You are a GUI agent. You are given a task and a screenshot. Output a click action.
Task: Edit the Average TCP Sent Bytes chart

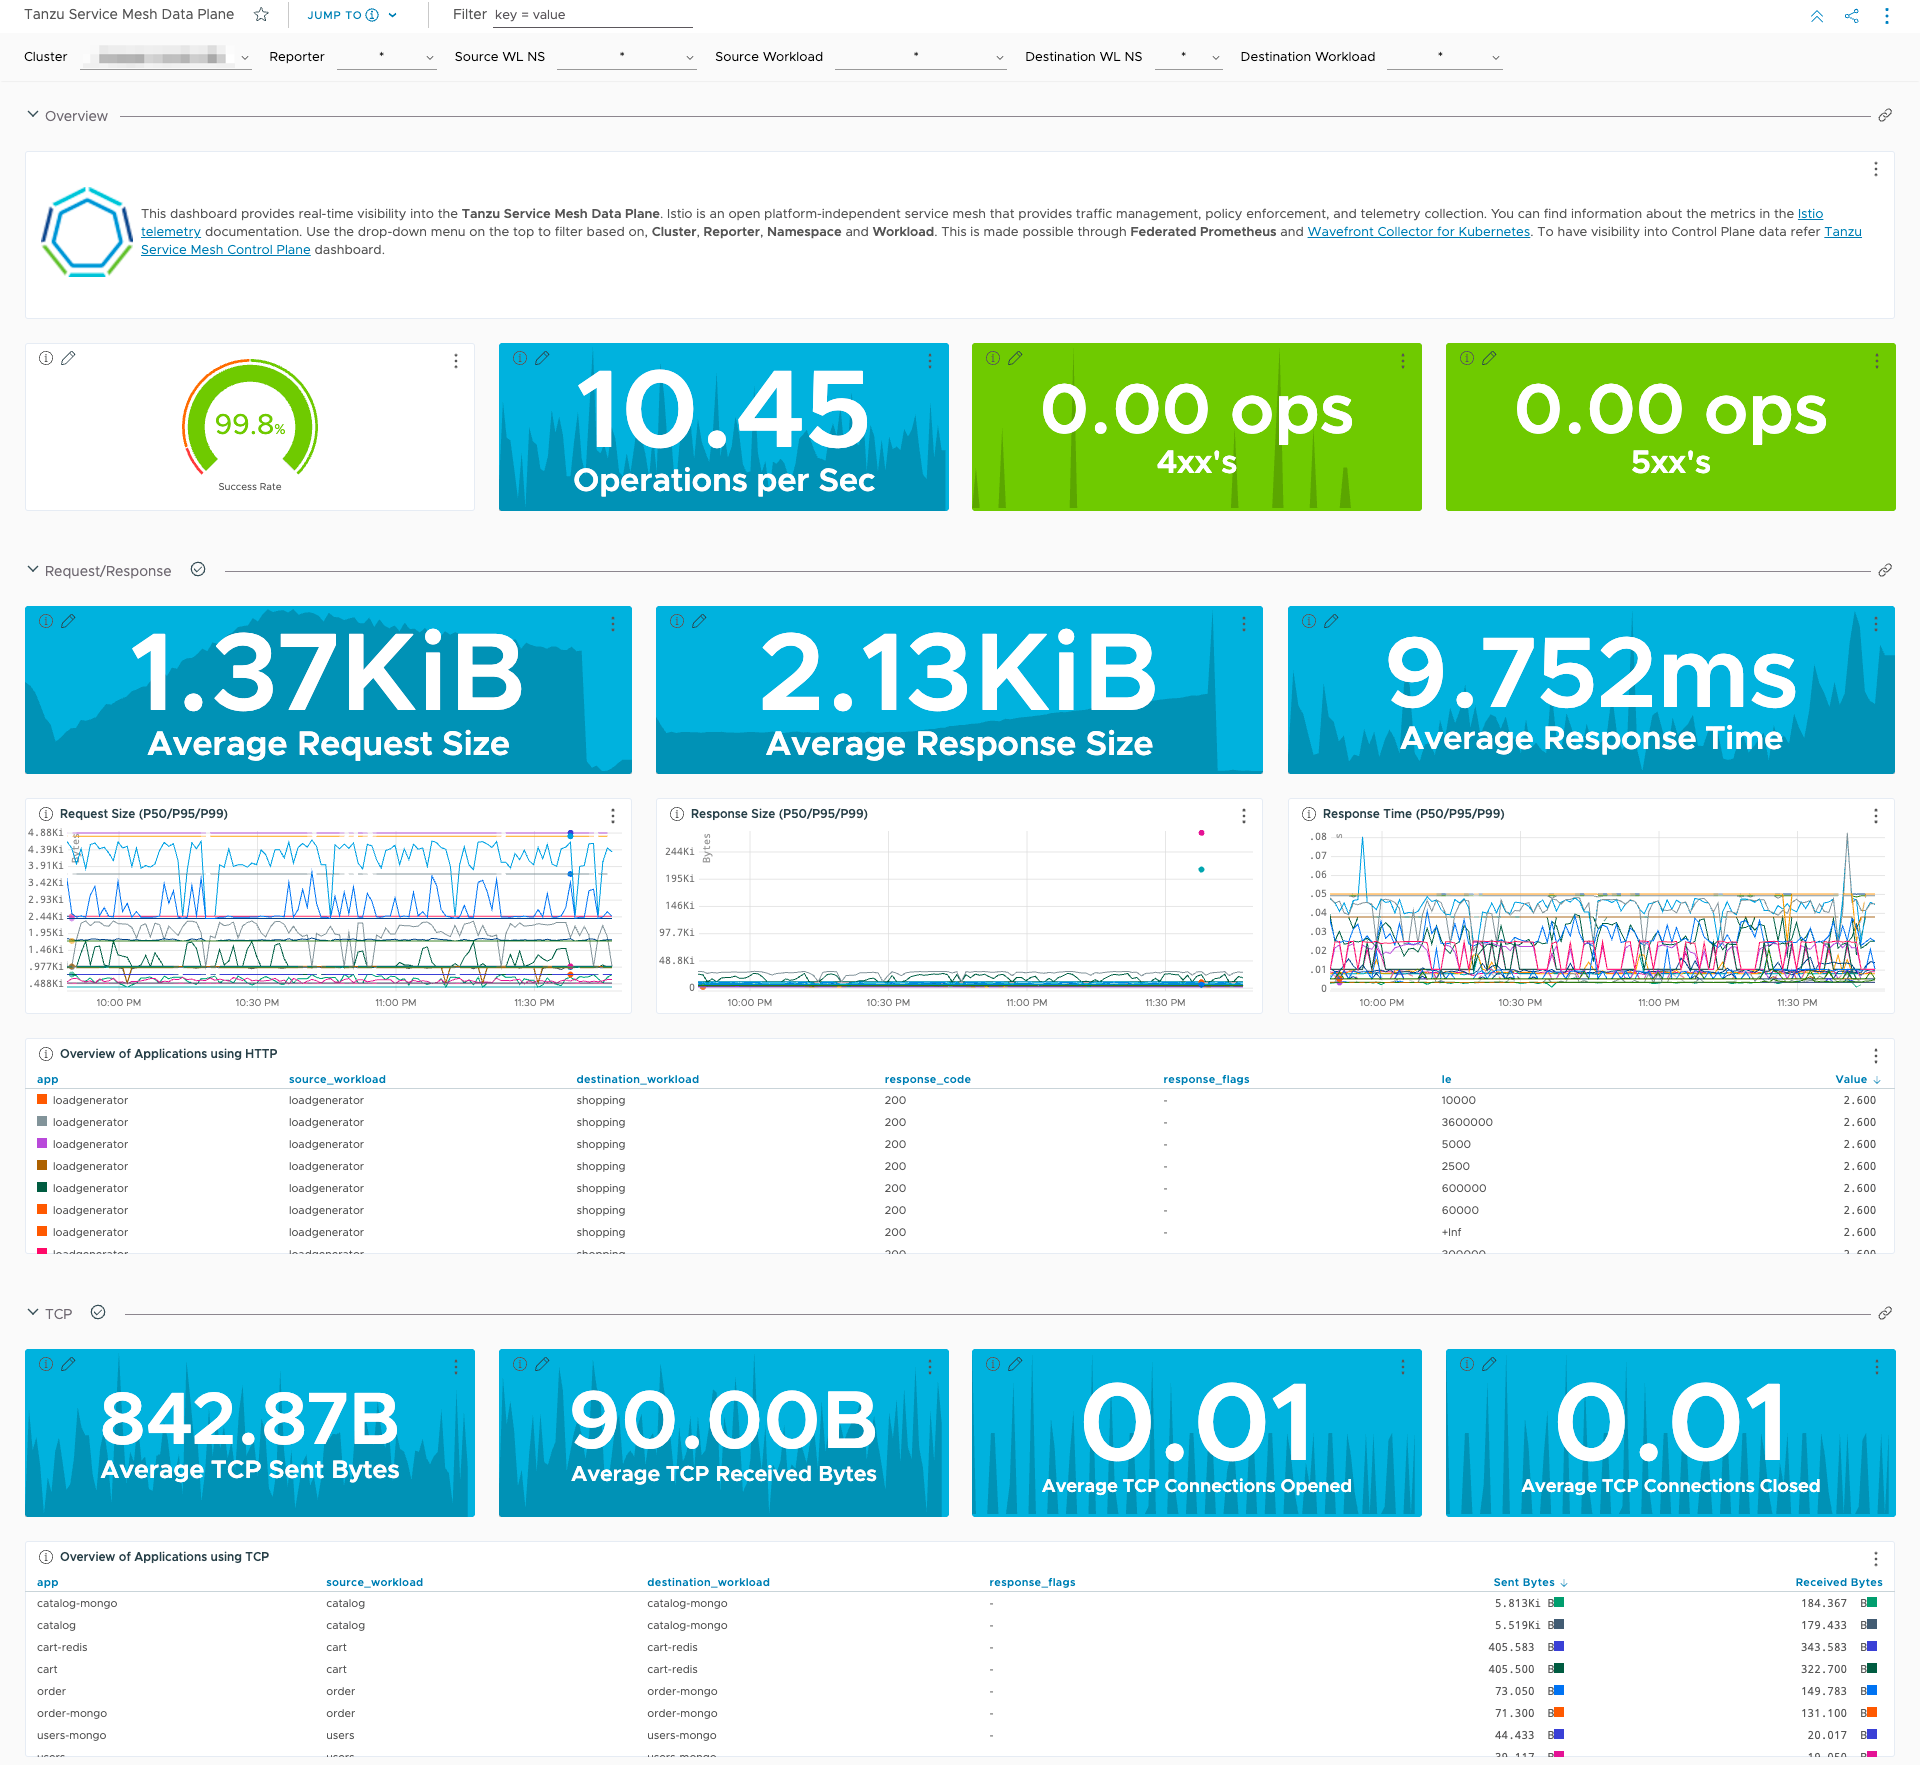[x=68, y=1364]
